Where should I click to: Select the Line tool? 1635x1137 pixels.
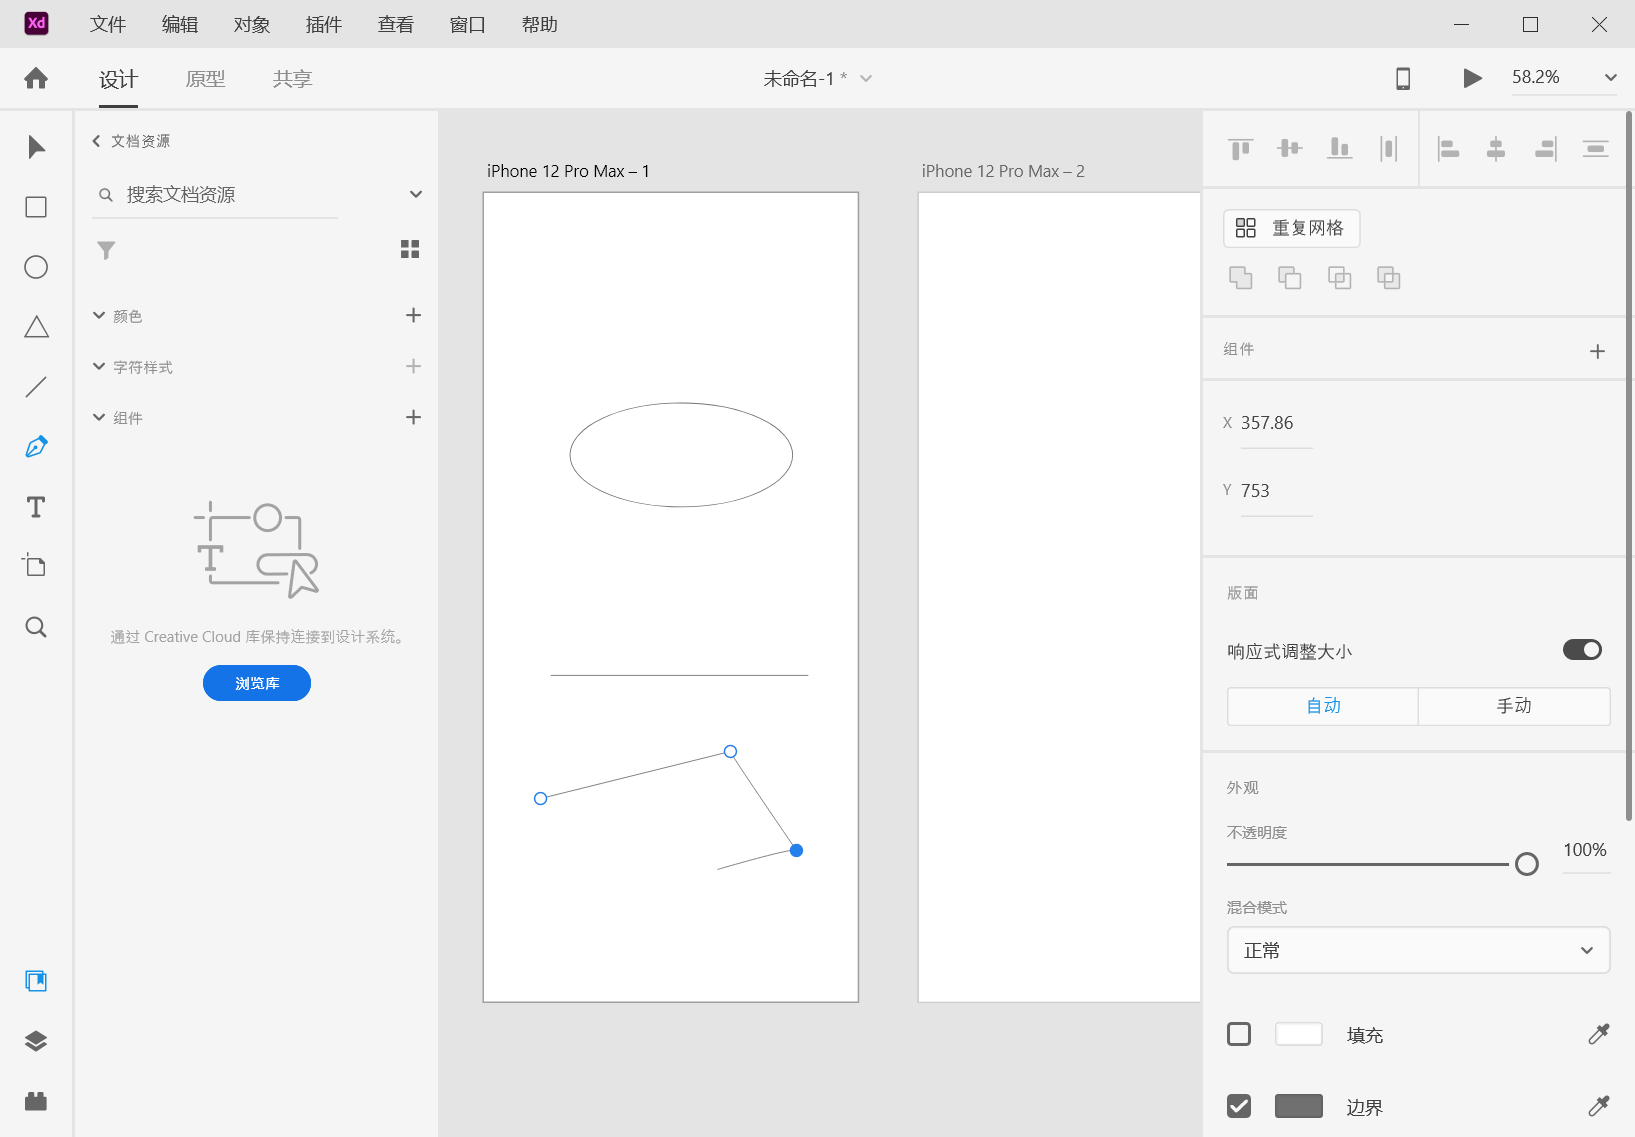[36, 387]
